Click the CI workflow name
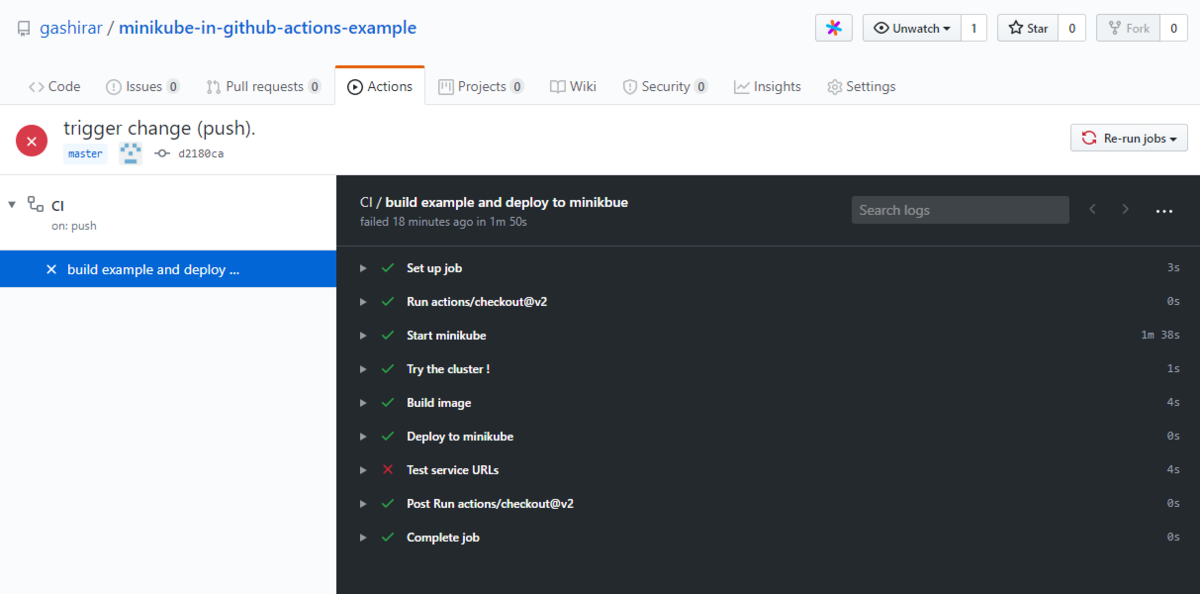Screen dimensions: 1200x594 pos(58,206)
